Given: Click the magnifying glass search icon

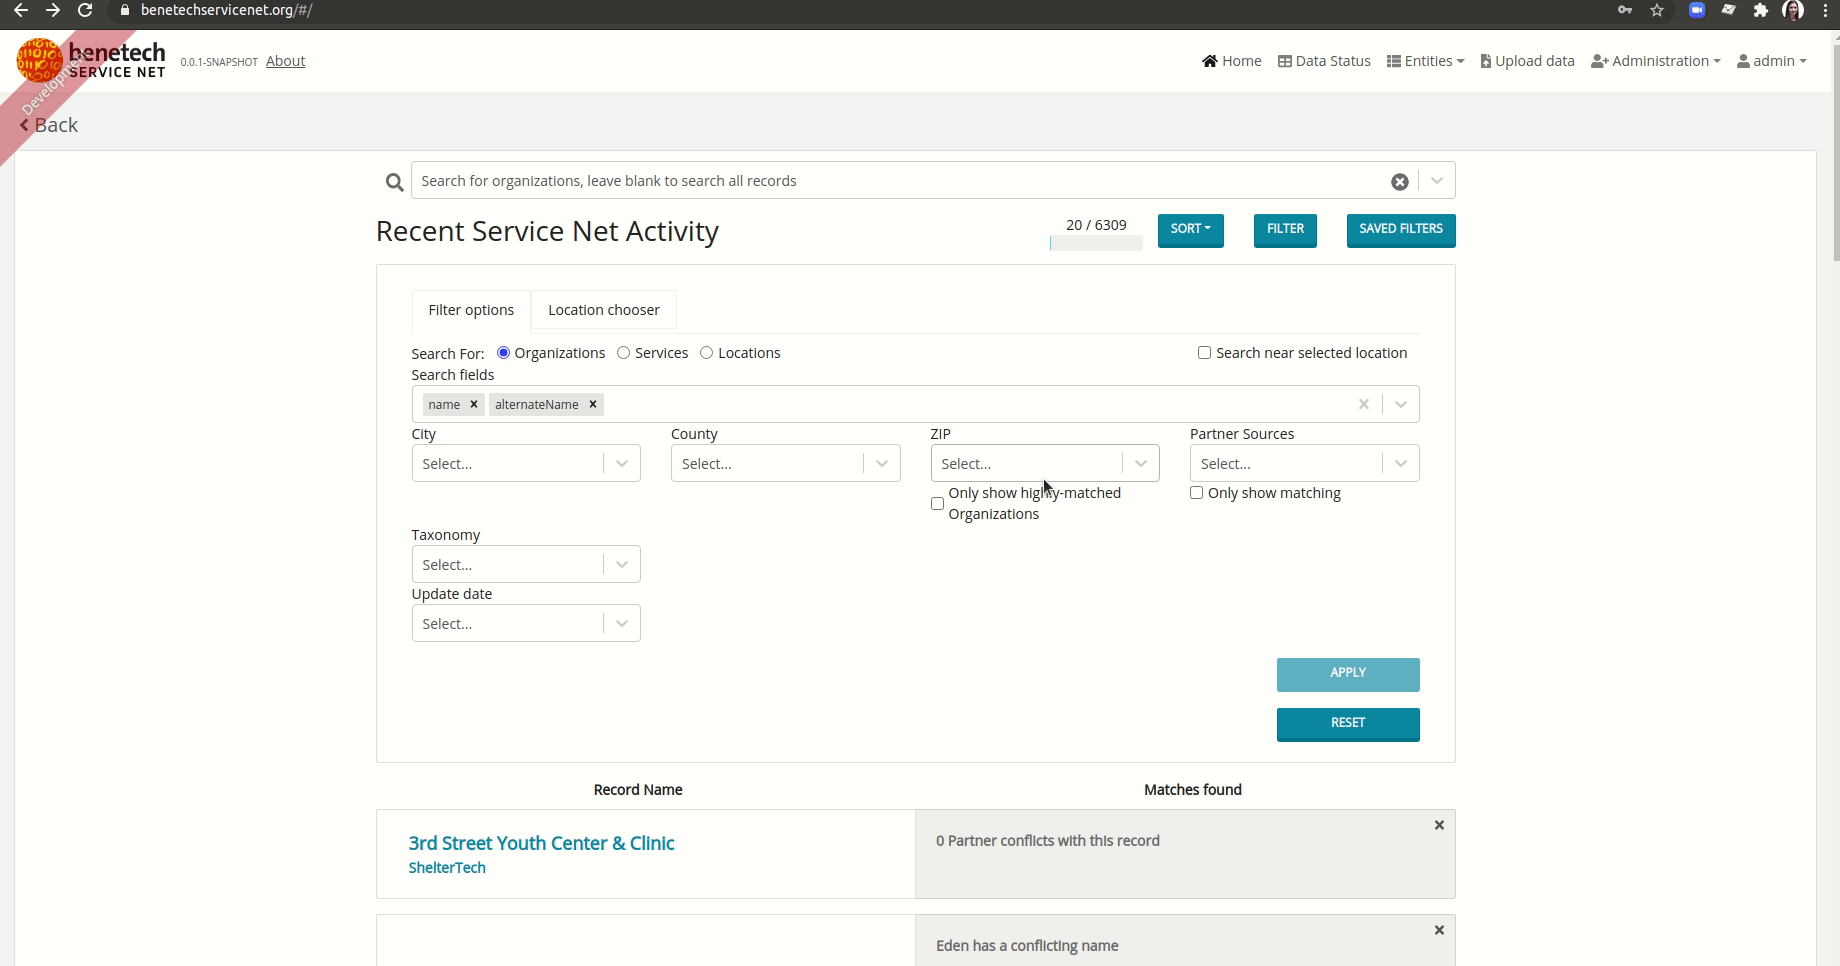Looking at the screenshot, I should pyautogui.click(x=394, y=182).
